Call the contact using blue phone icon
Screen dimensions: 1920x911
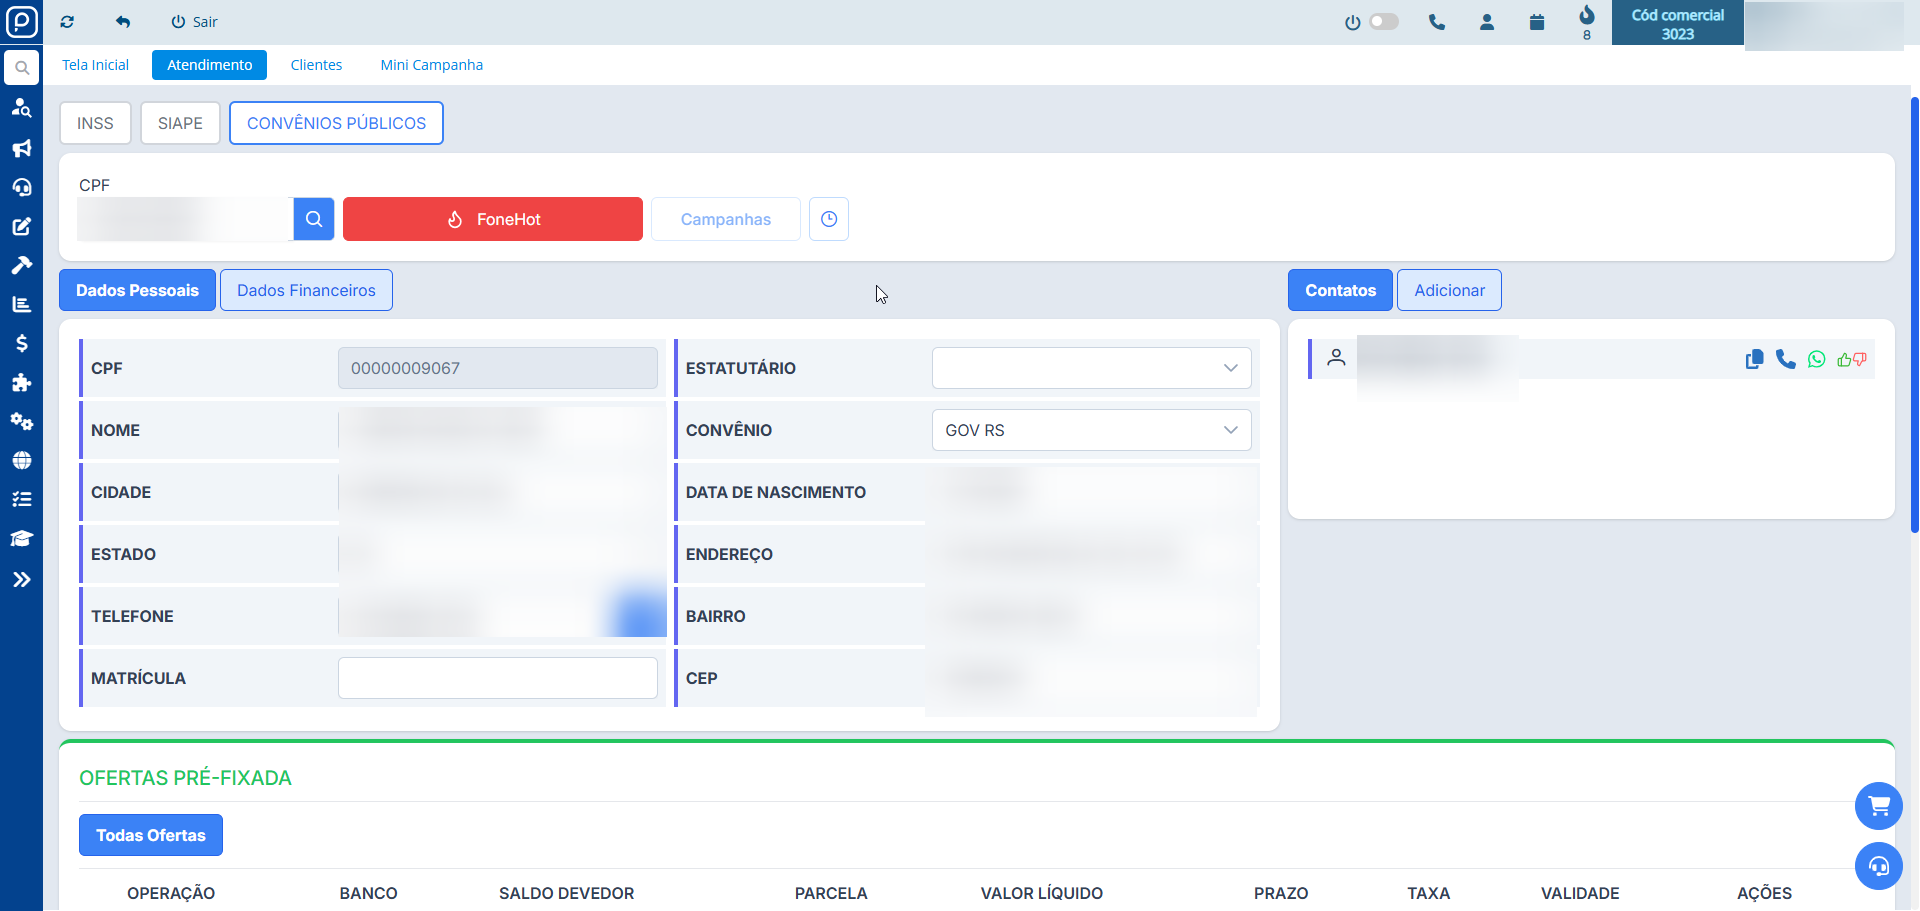point(1785,359)
